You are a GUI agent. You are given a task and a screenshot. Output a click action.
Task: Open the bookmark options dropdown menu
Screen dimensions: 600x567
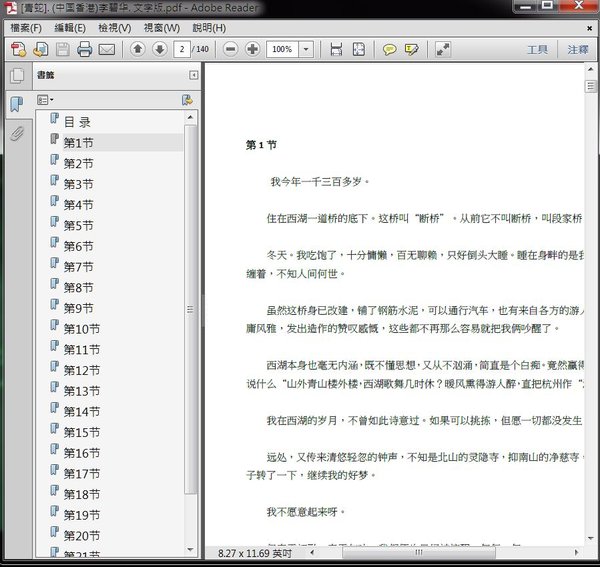click(45, 100)
